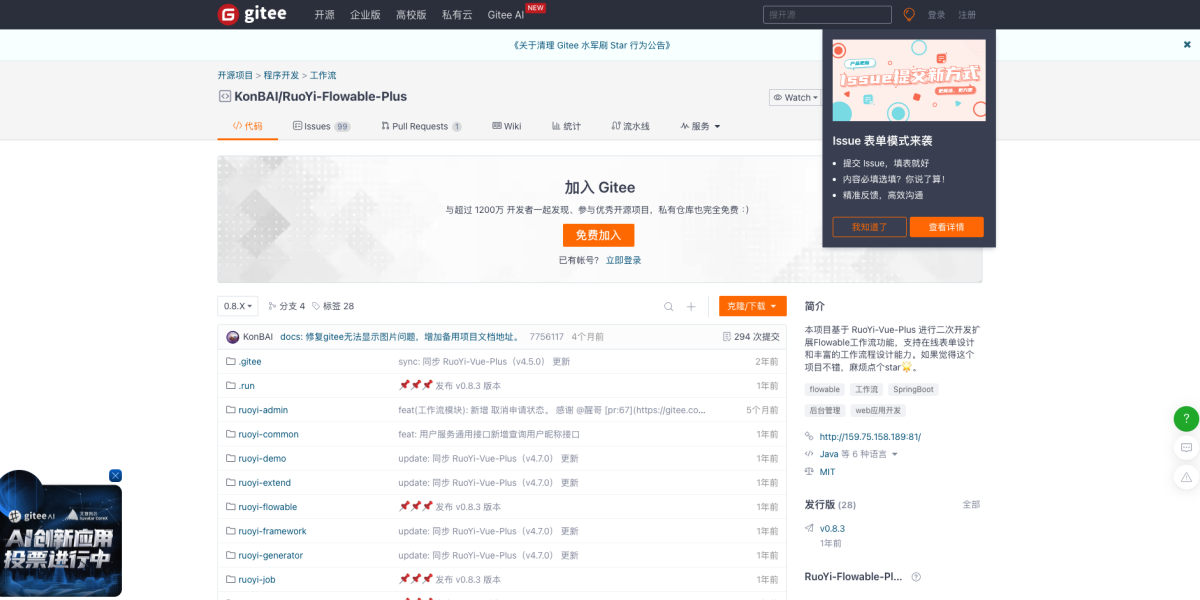Click the flowable topic tag
This screenshot has height=600, width=1200.
tap(825, 389)
